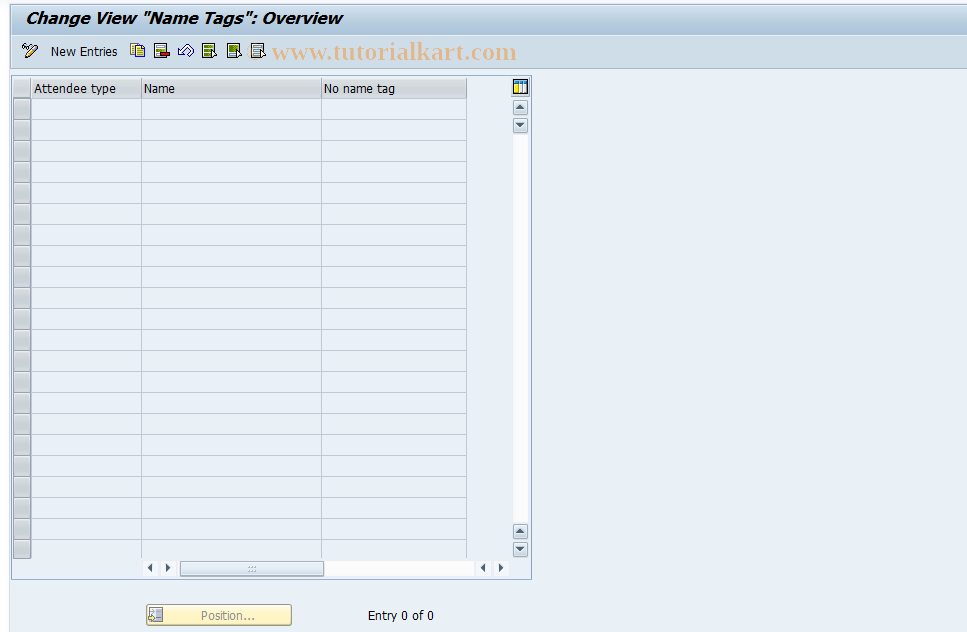967x632 pixels.
Task: Toggle Display/Change mode pencil icon
Action: (30, 51)
